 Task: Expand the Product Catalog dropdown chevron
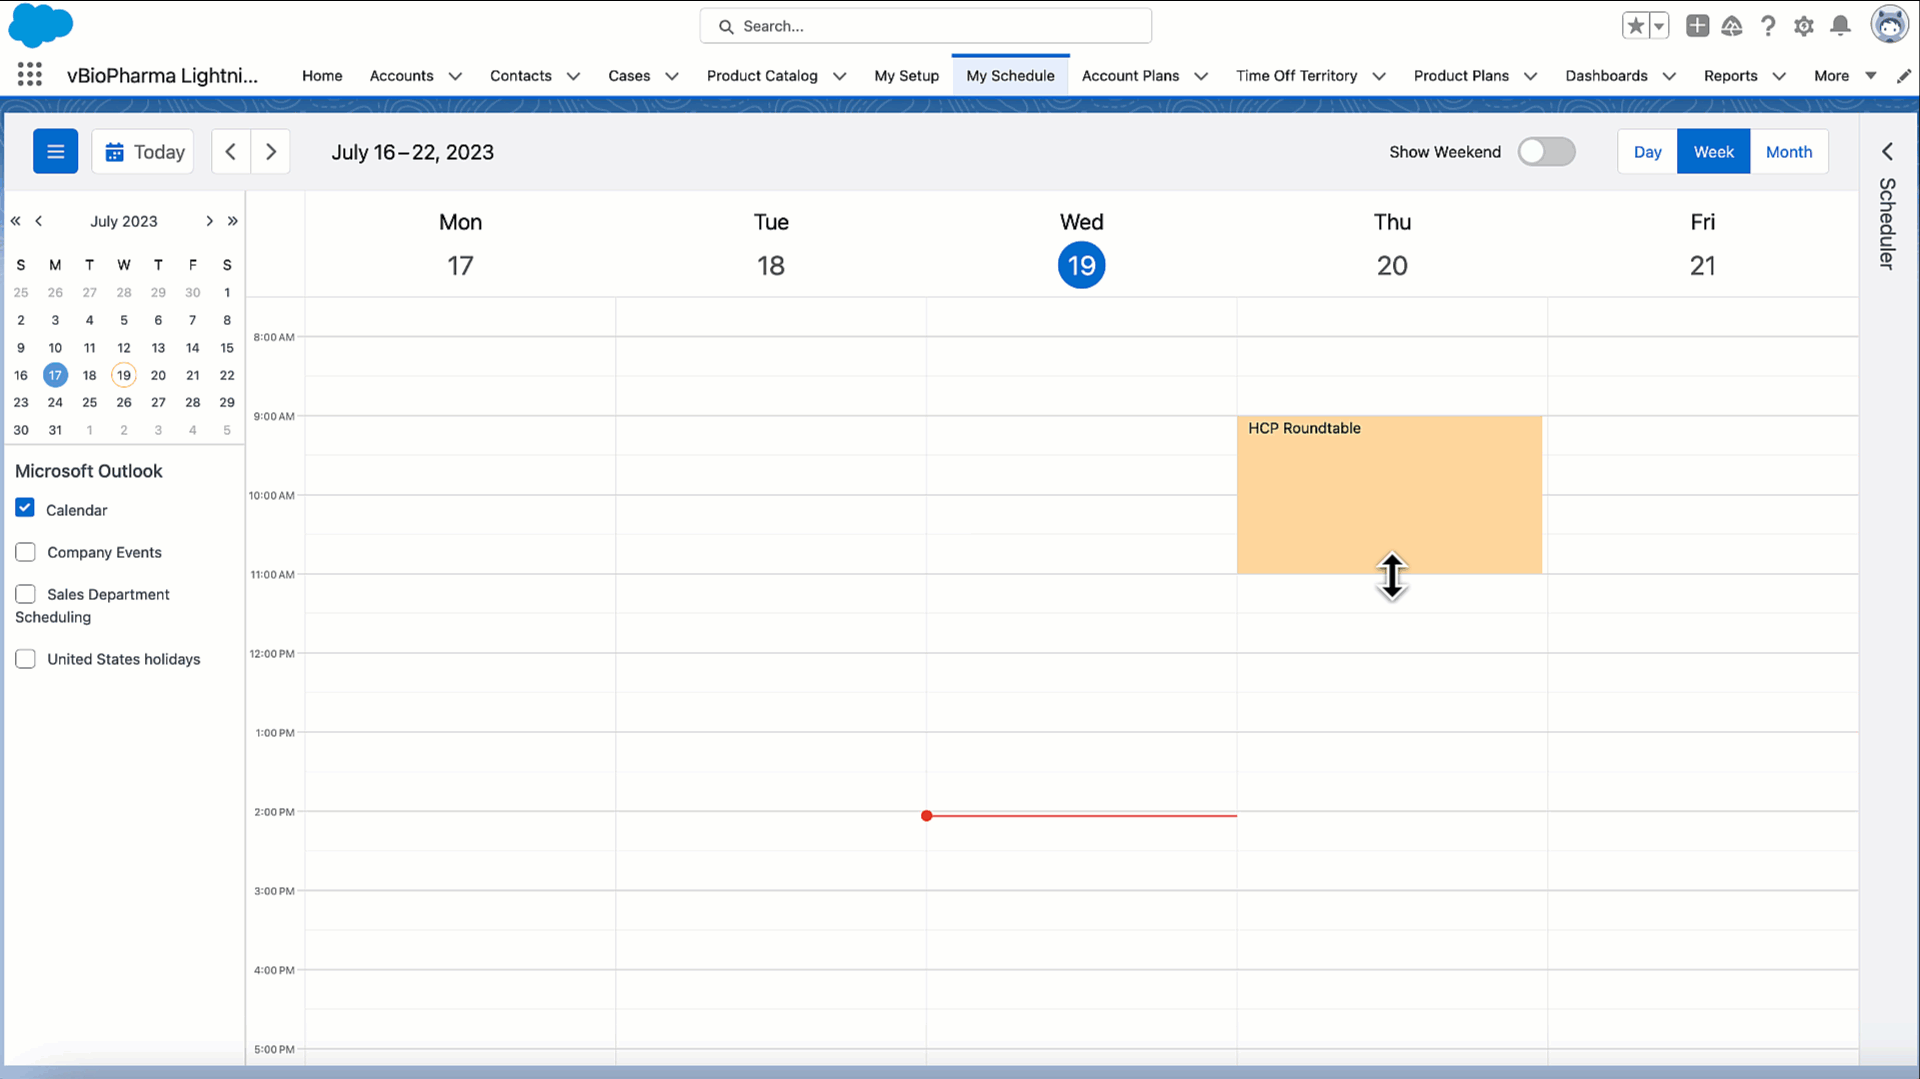pos(840,76)
